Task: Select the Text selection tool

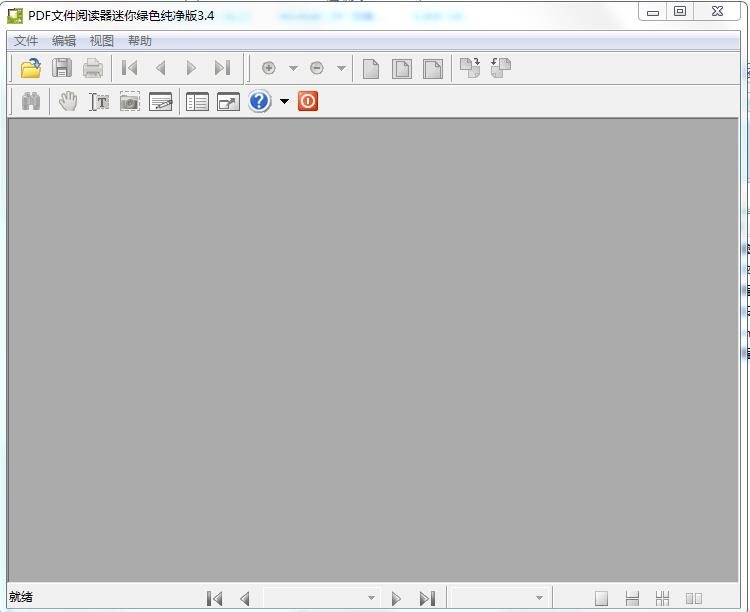Action: click(99, 101)
